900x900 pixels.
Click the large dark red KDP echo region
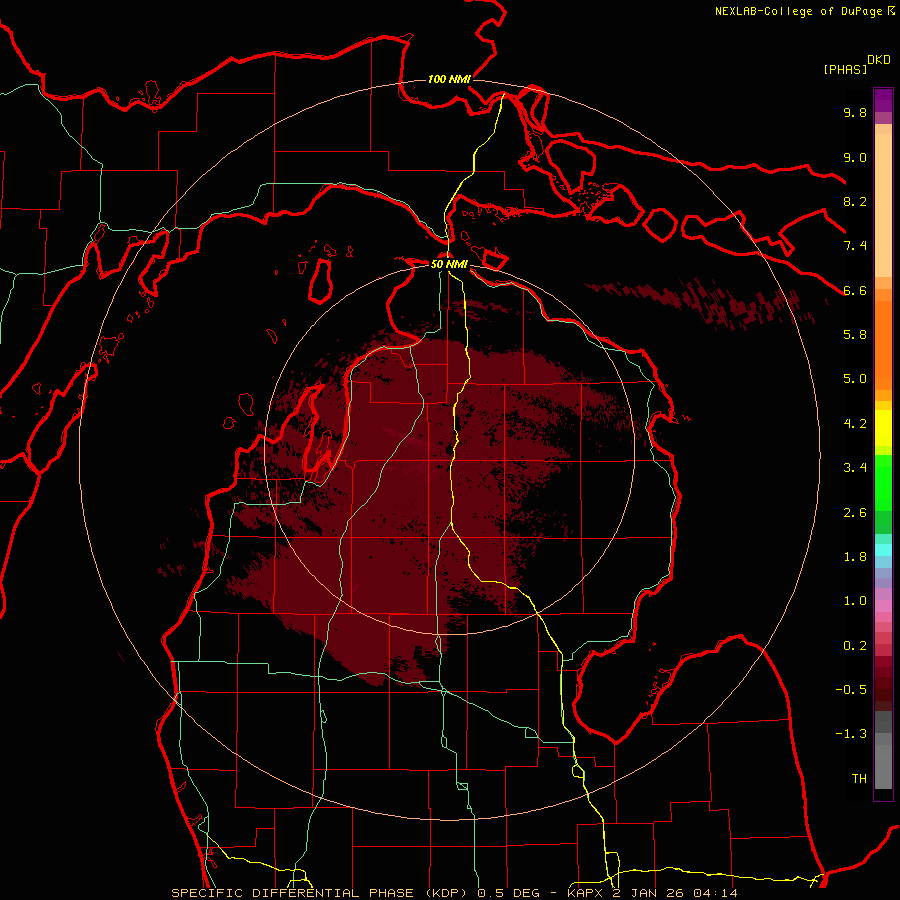coord(396,505)
